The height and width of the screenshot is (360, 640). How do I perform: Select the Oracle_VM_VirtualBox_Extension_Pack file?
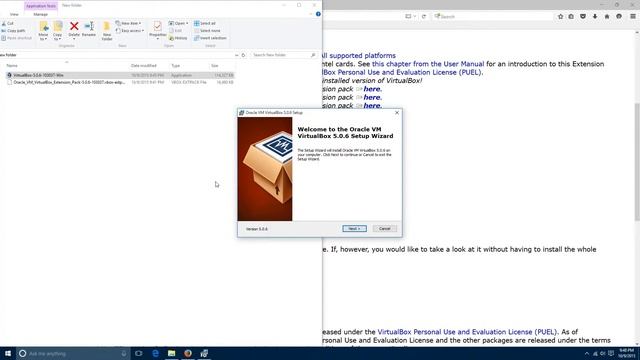[120, 82]
